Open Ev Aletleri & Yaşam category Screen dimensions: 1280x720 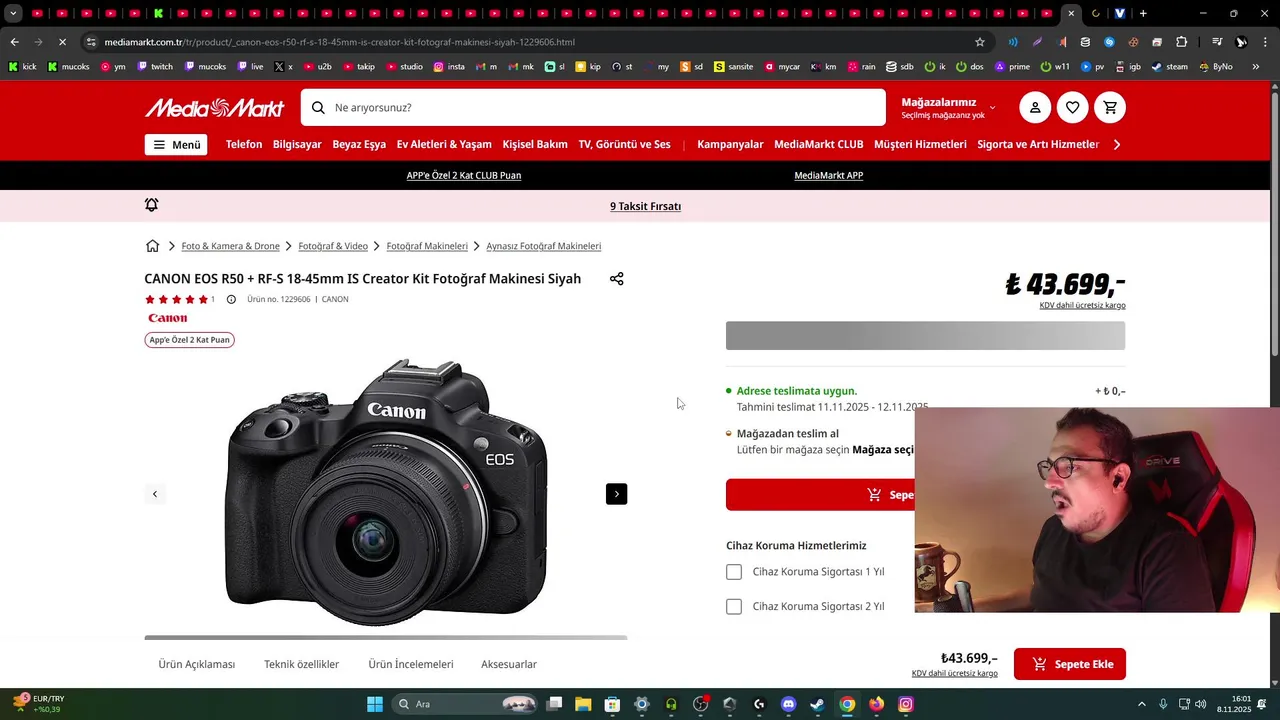click(444, 145)
